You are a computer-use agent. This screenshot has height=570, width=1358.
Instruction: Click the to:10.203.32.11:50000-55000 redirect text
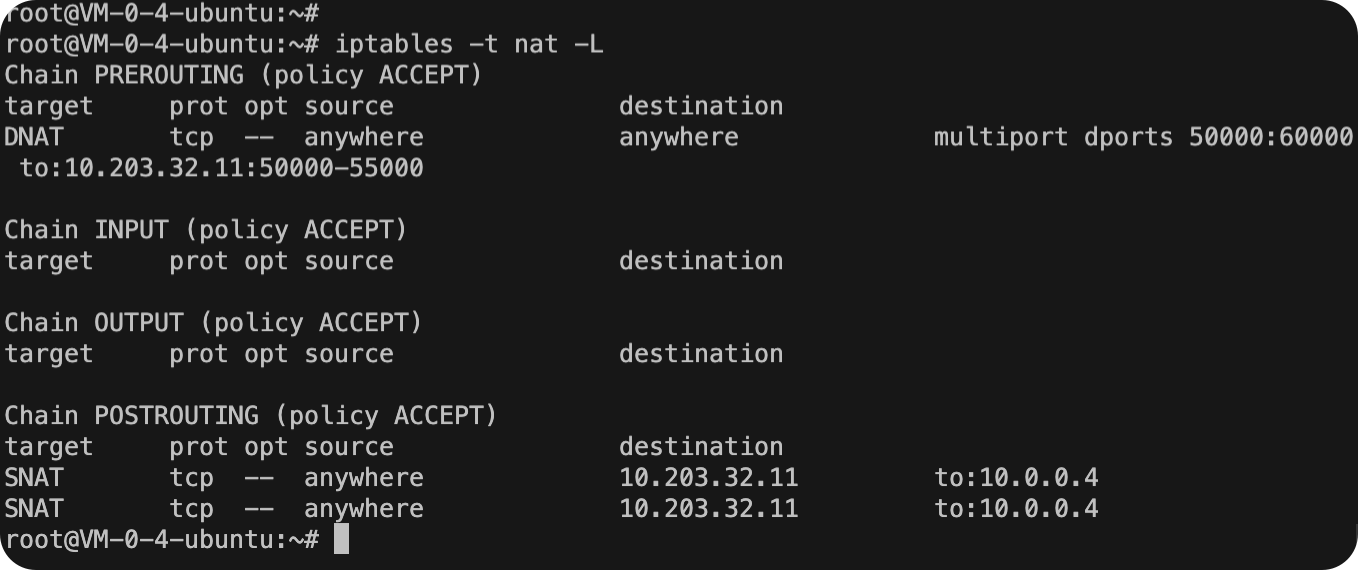221,167
